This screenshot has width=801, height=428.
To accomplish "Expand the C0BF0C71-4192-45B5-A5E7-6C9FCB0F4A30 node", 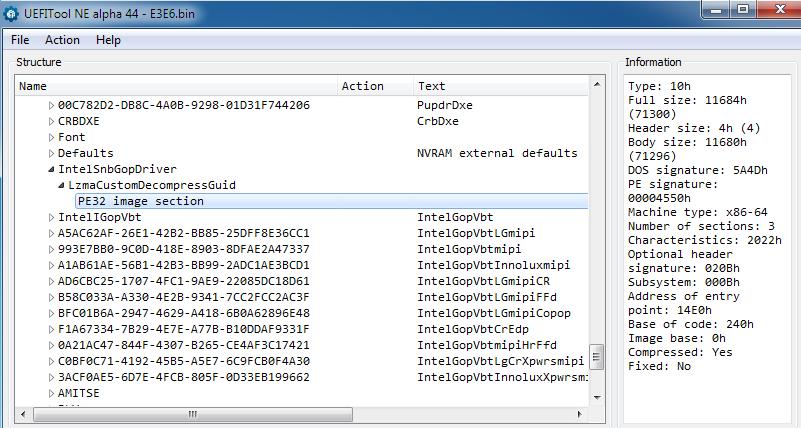I will pos(51,361).
